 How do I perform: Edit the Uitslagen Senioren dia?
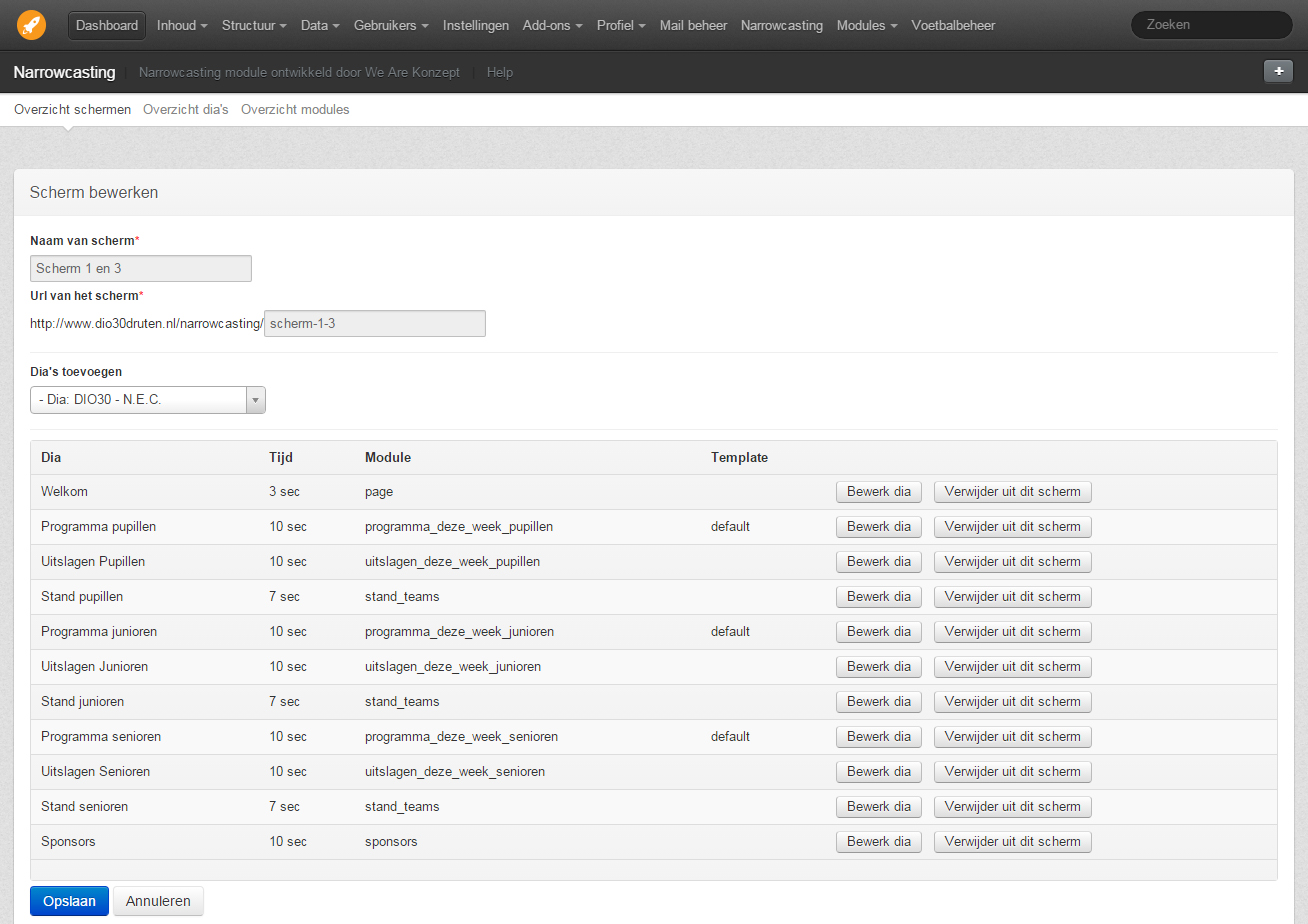coord(879,772)
